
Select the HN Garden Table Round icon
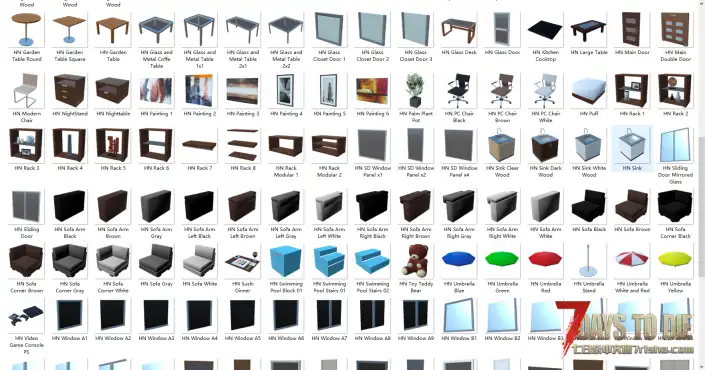click(27, 29)
